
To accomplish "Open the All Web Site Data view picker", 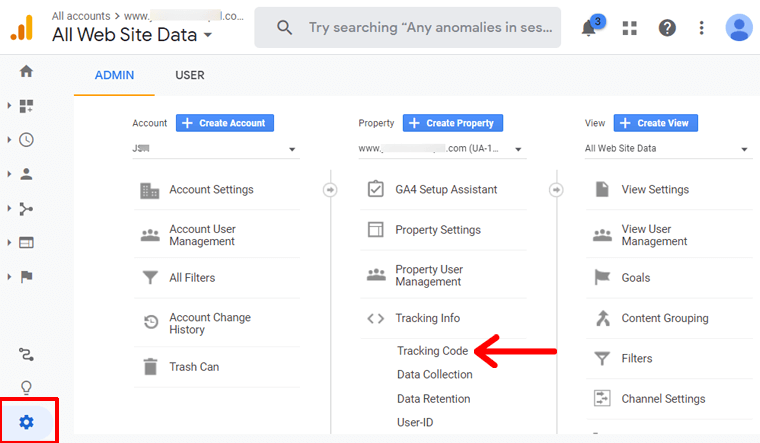I will 132,35.
